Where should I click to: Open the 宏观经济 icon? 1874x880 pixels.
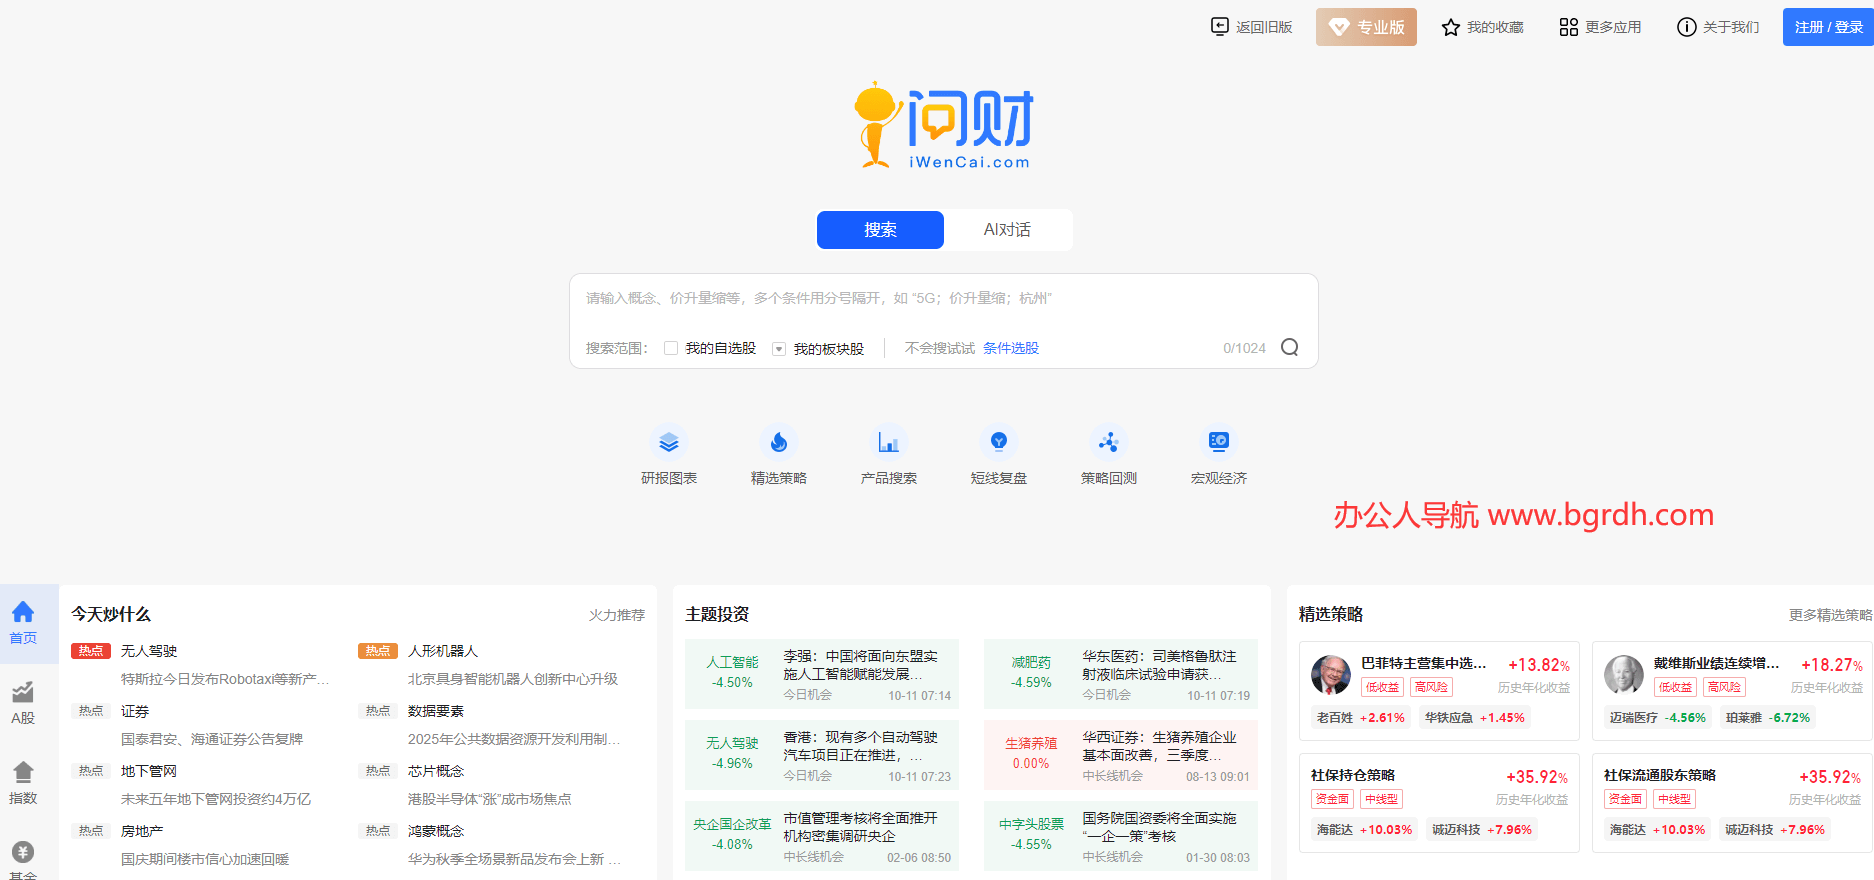1219,442
